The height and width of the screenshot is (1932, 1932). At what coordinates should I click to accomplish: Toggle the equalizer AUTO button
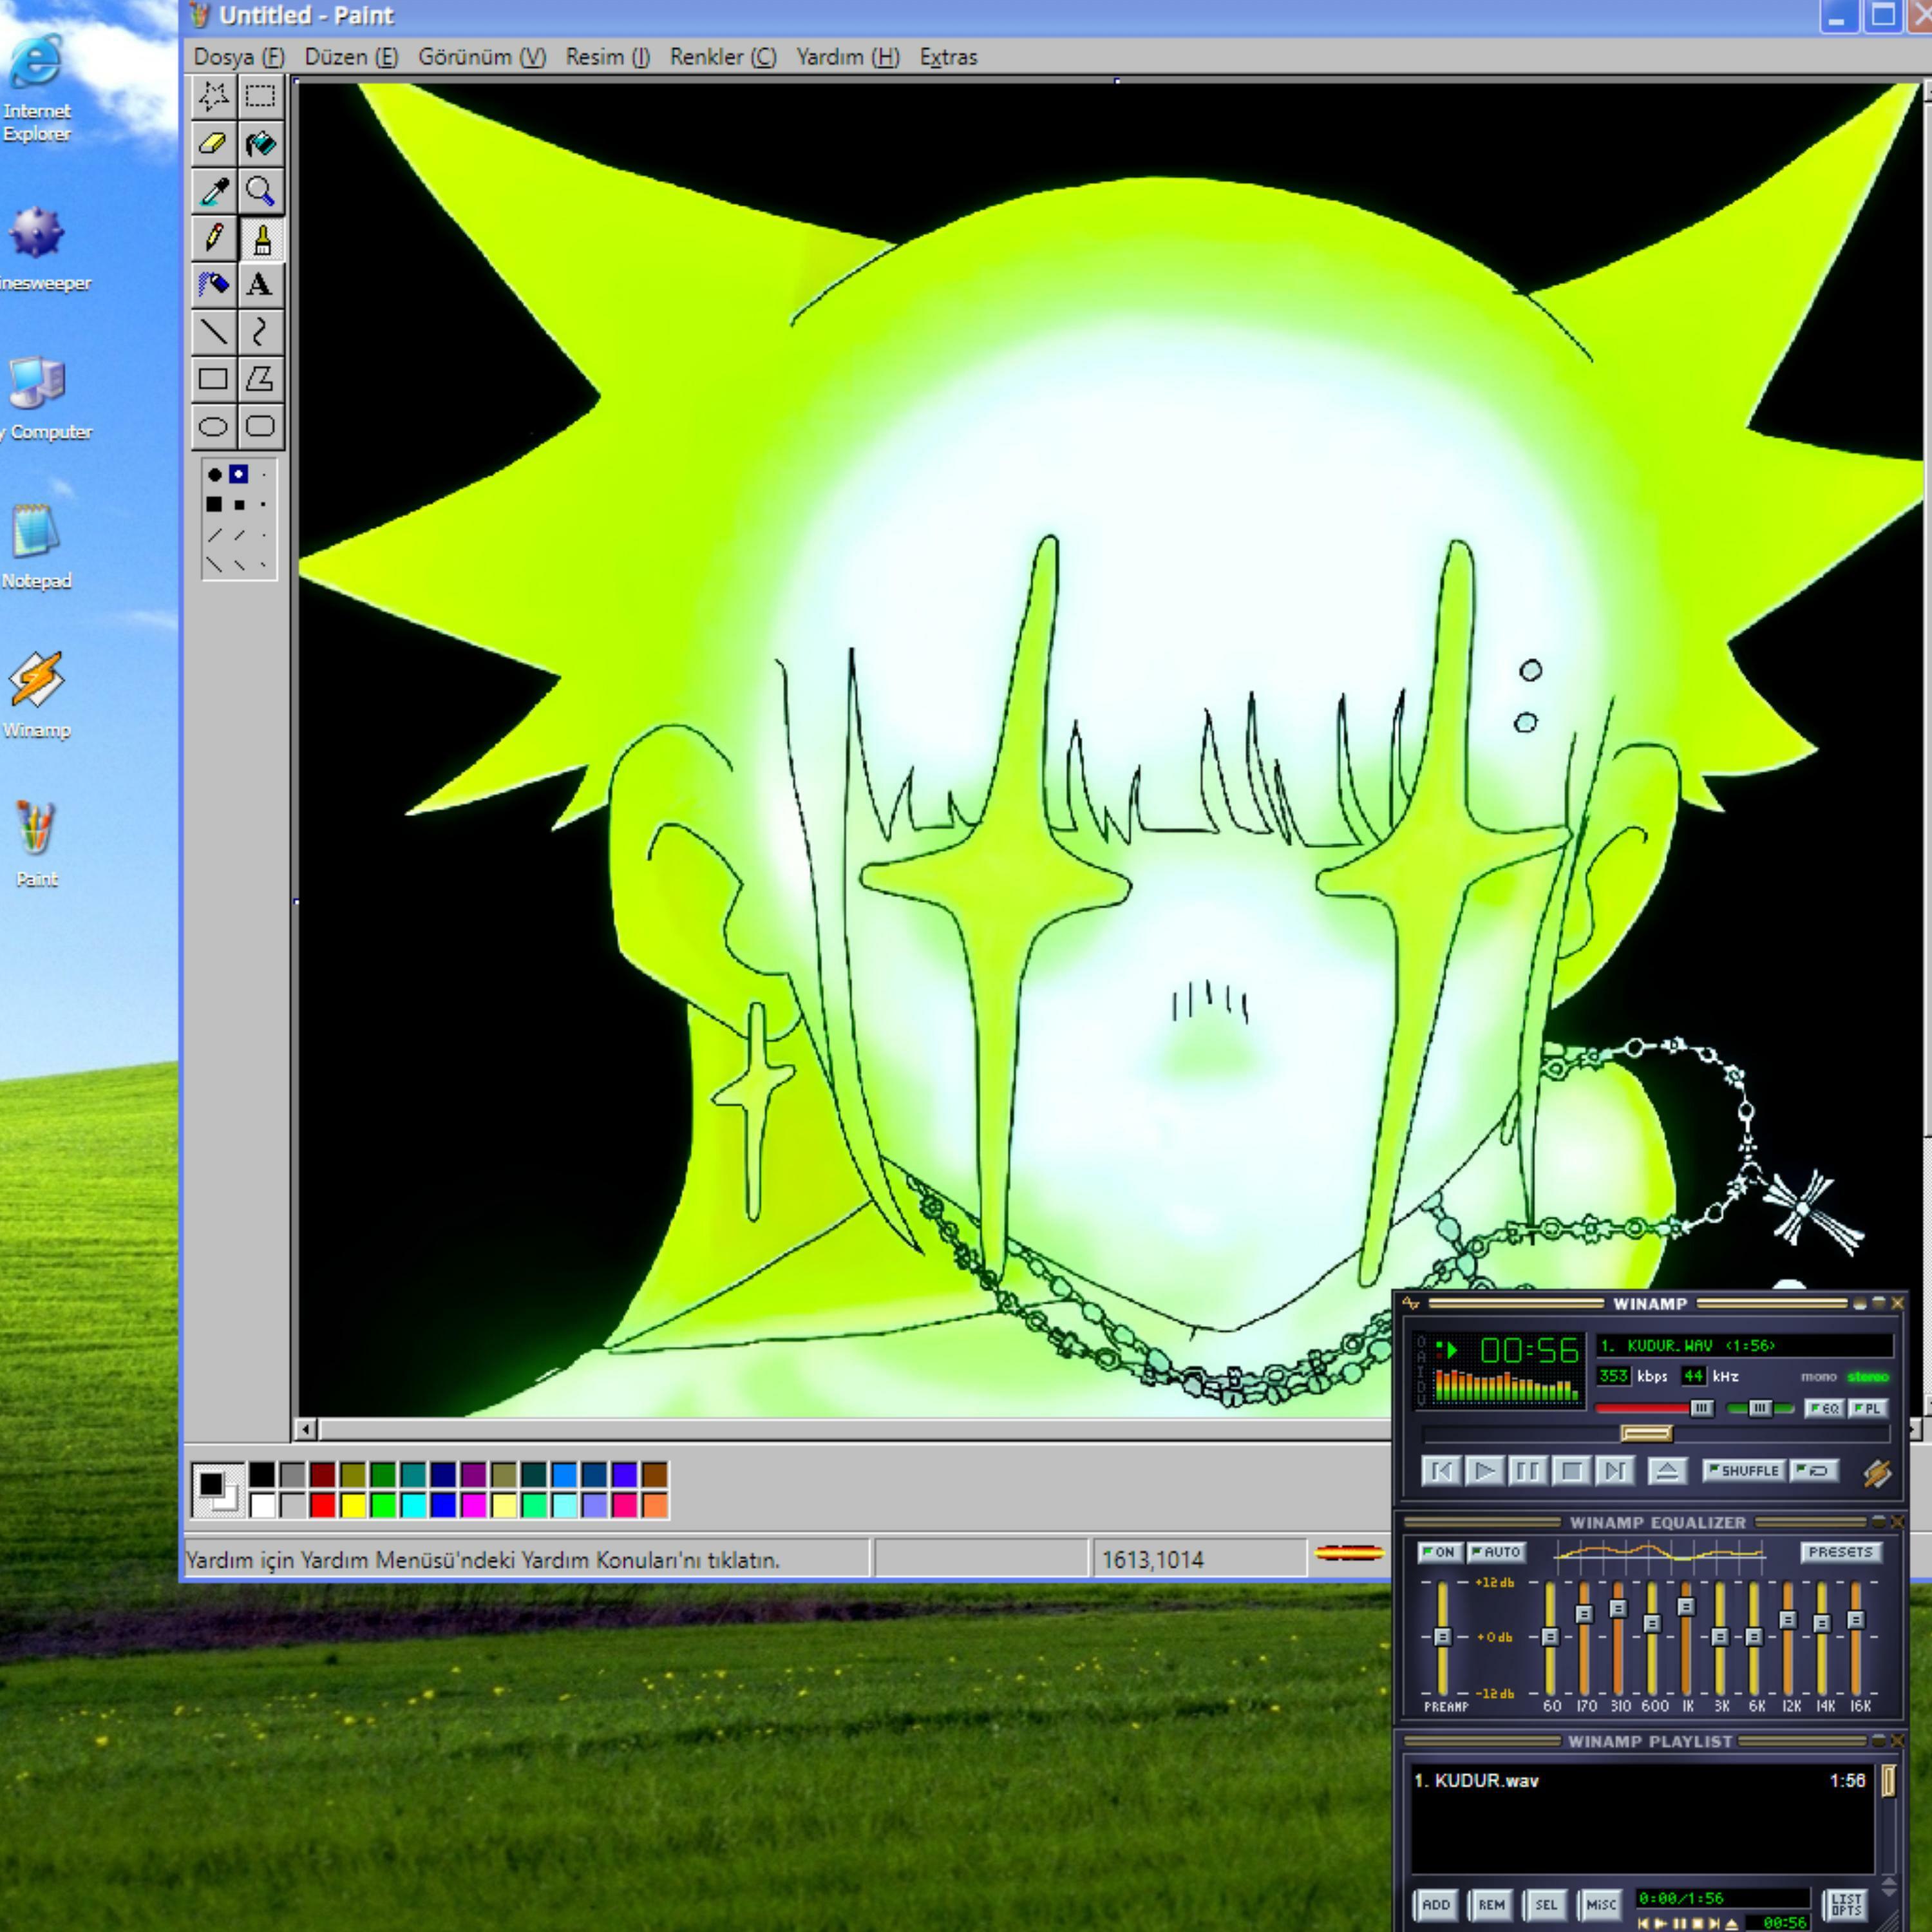coord(1496,1552)
